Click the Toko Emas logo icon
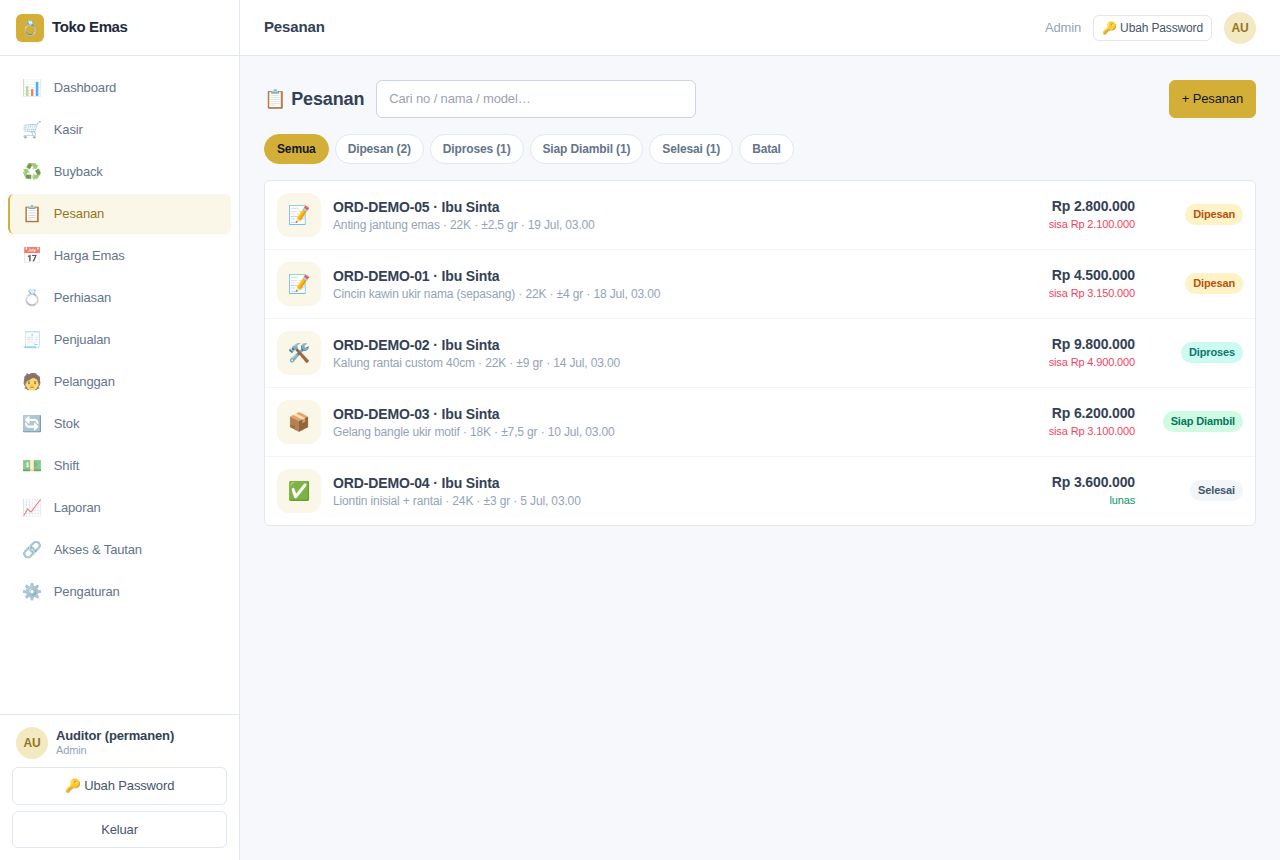This screenshot has height=860, width=1280. 30,28
